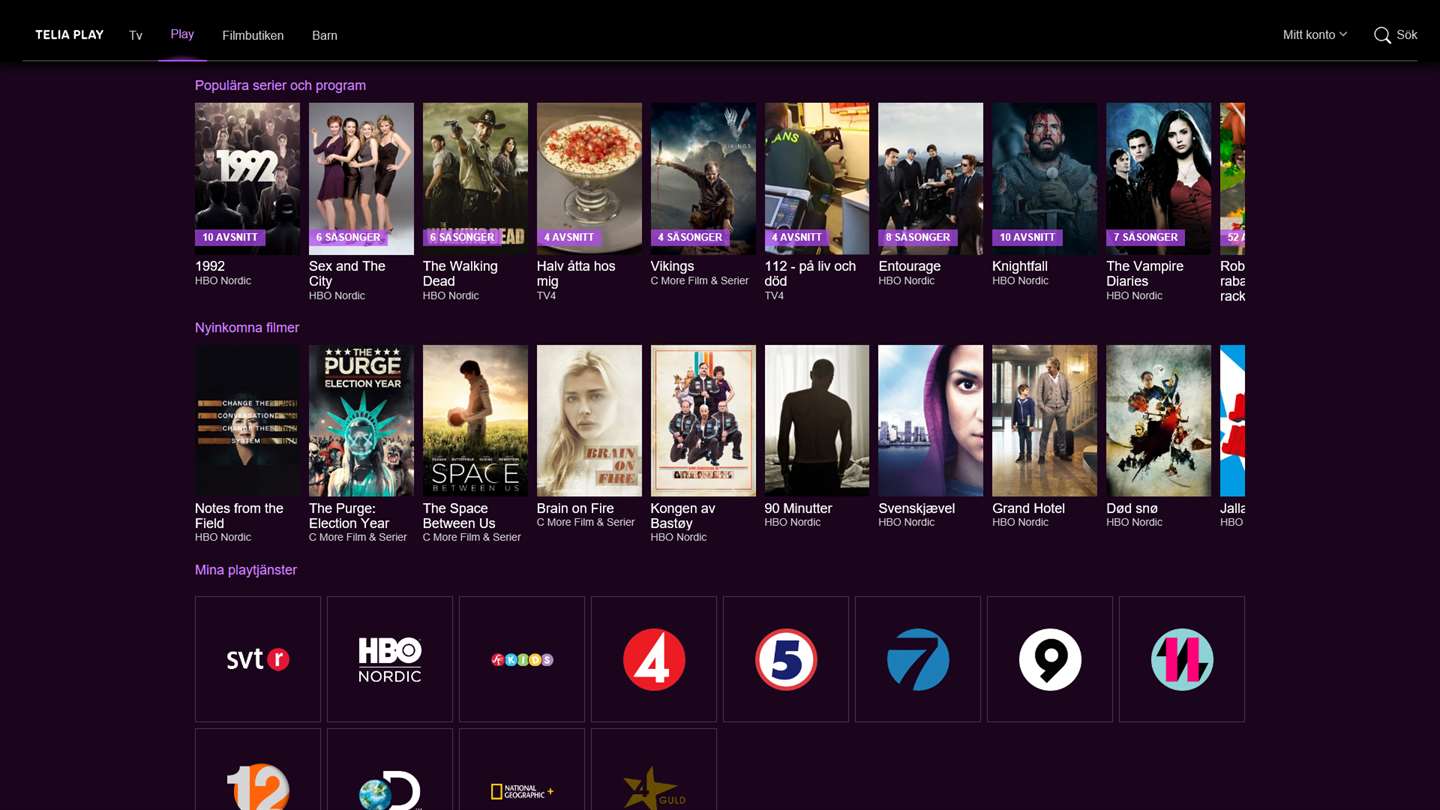
Task: Open the Kids channel service tile
Action: pyautogui.click(x=522, y=659)
